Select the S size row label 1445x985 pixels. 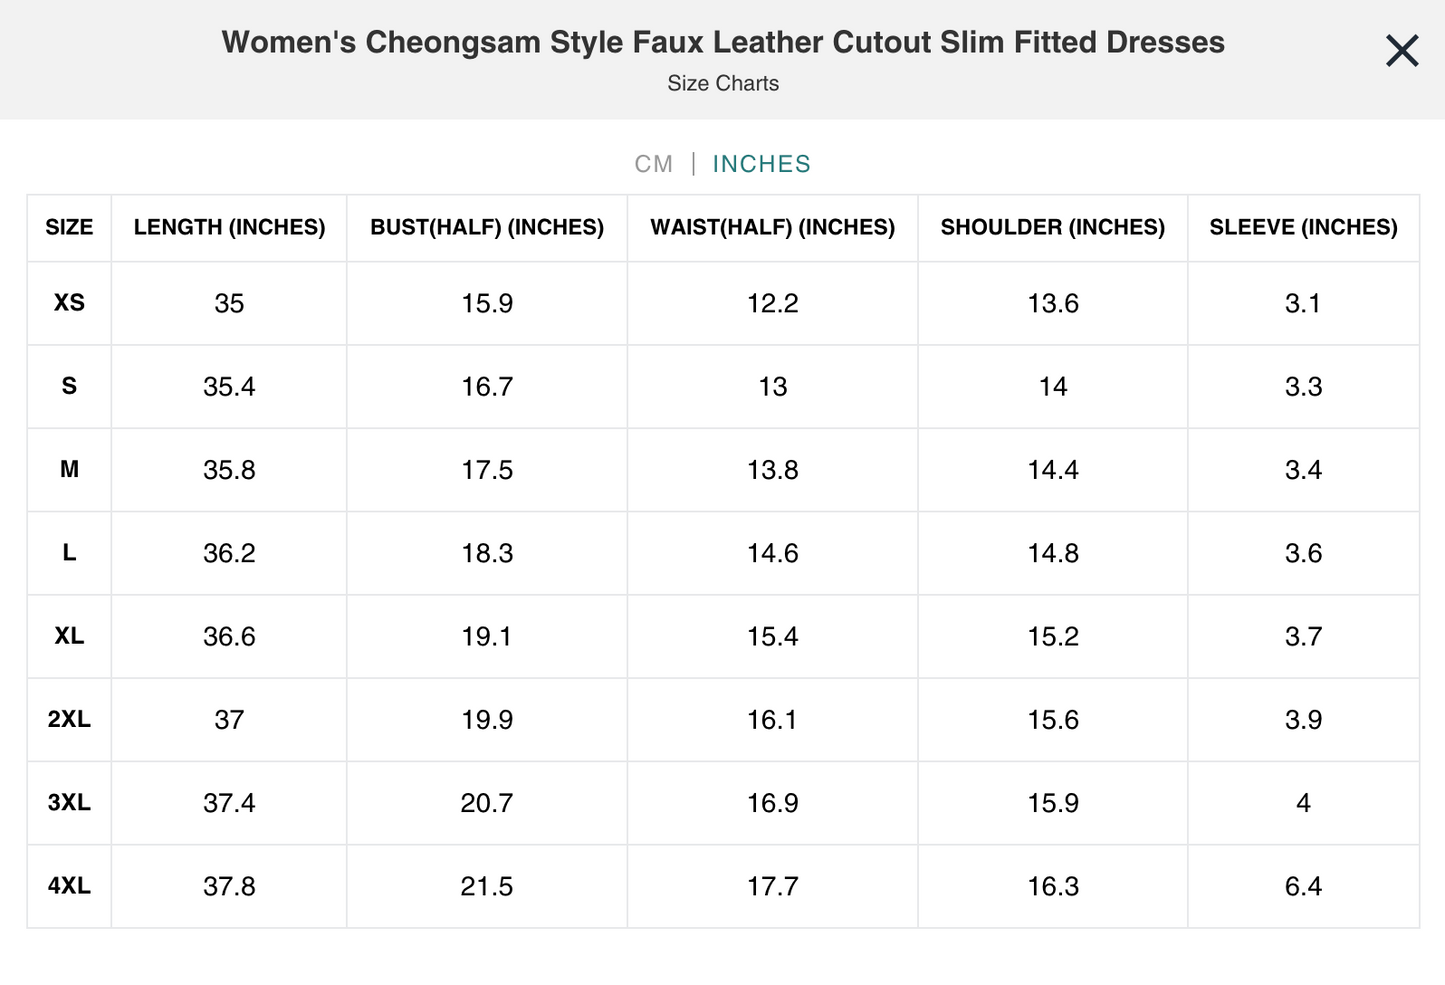tap(68, 386)
